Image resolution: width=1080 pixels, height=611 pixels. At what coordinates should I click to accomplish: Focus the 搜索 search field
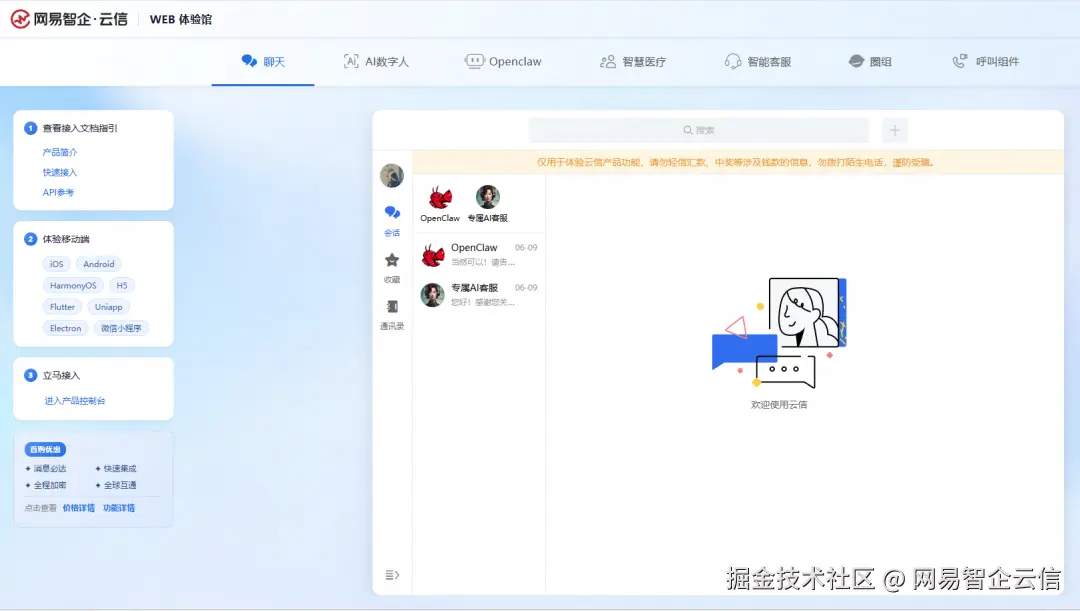click(x=698, y=130)
